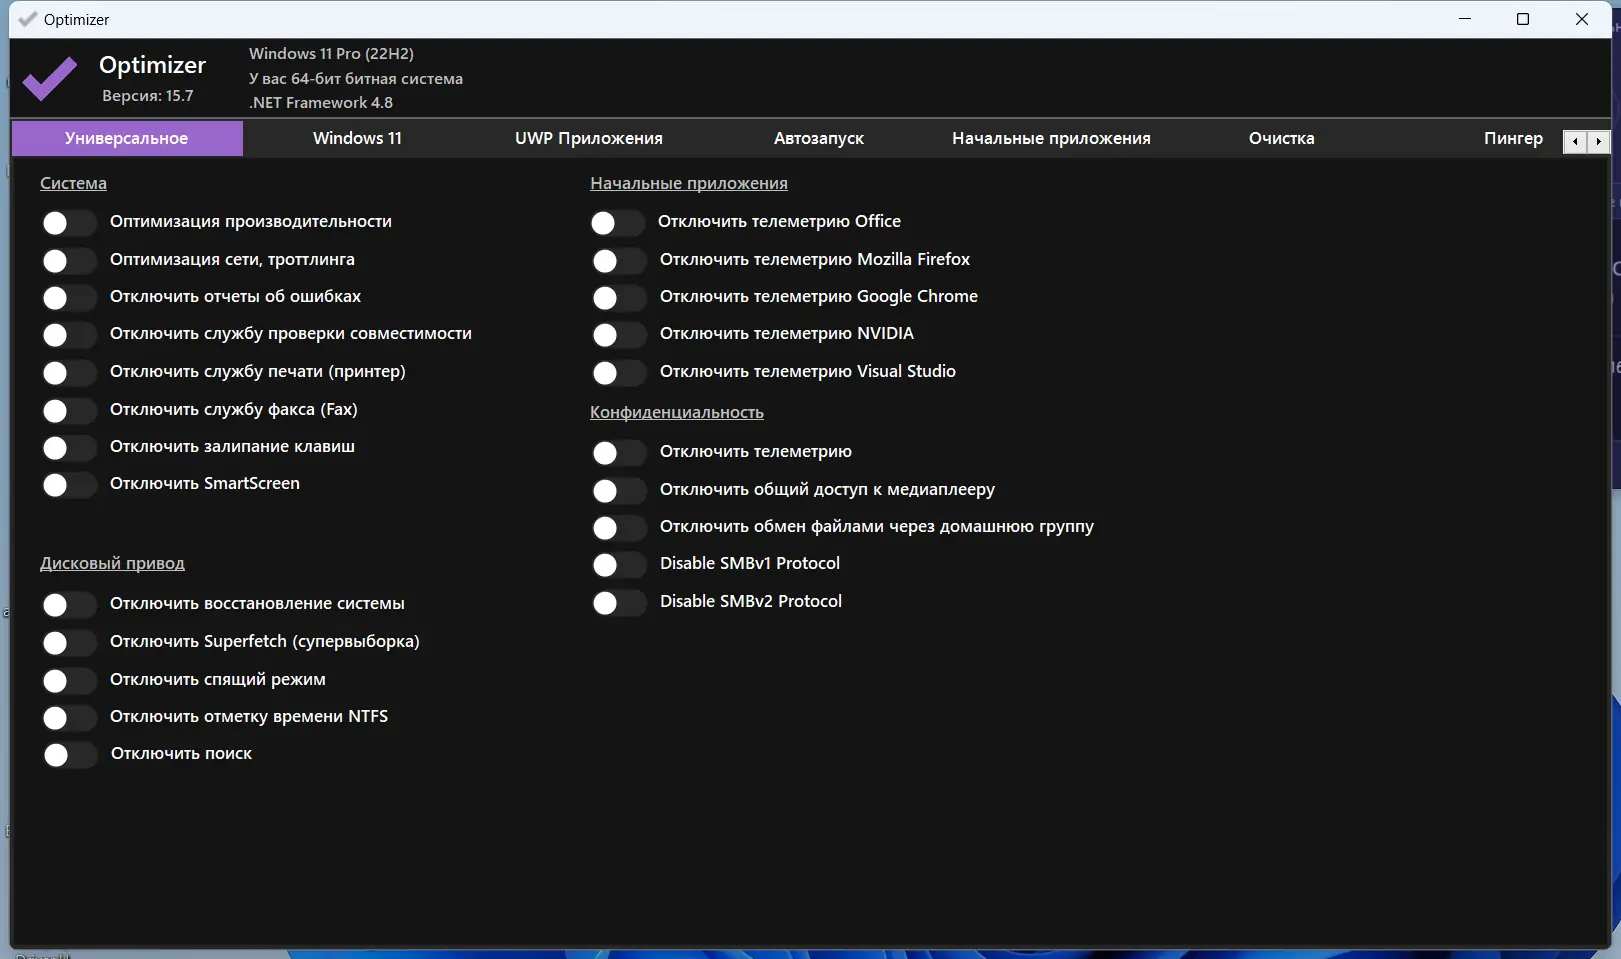Toggle Отключить залипание клавиш switch
1621x959 pixels.
point(69,447)
